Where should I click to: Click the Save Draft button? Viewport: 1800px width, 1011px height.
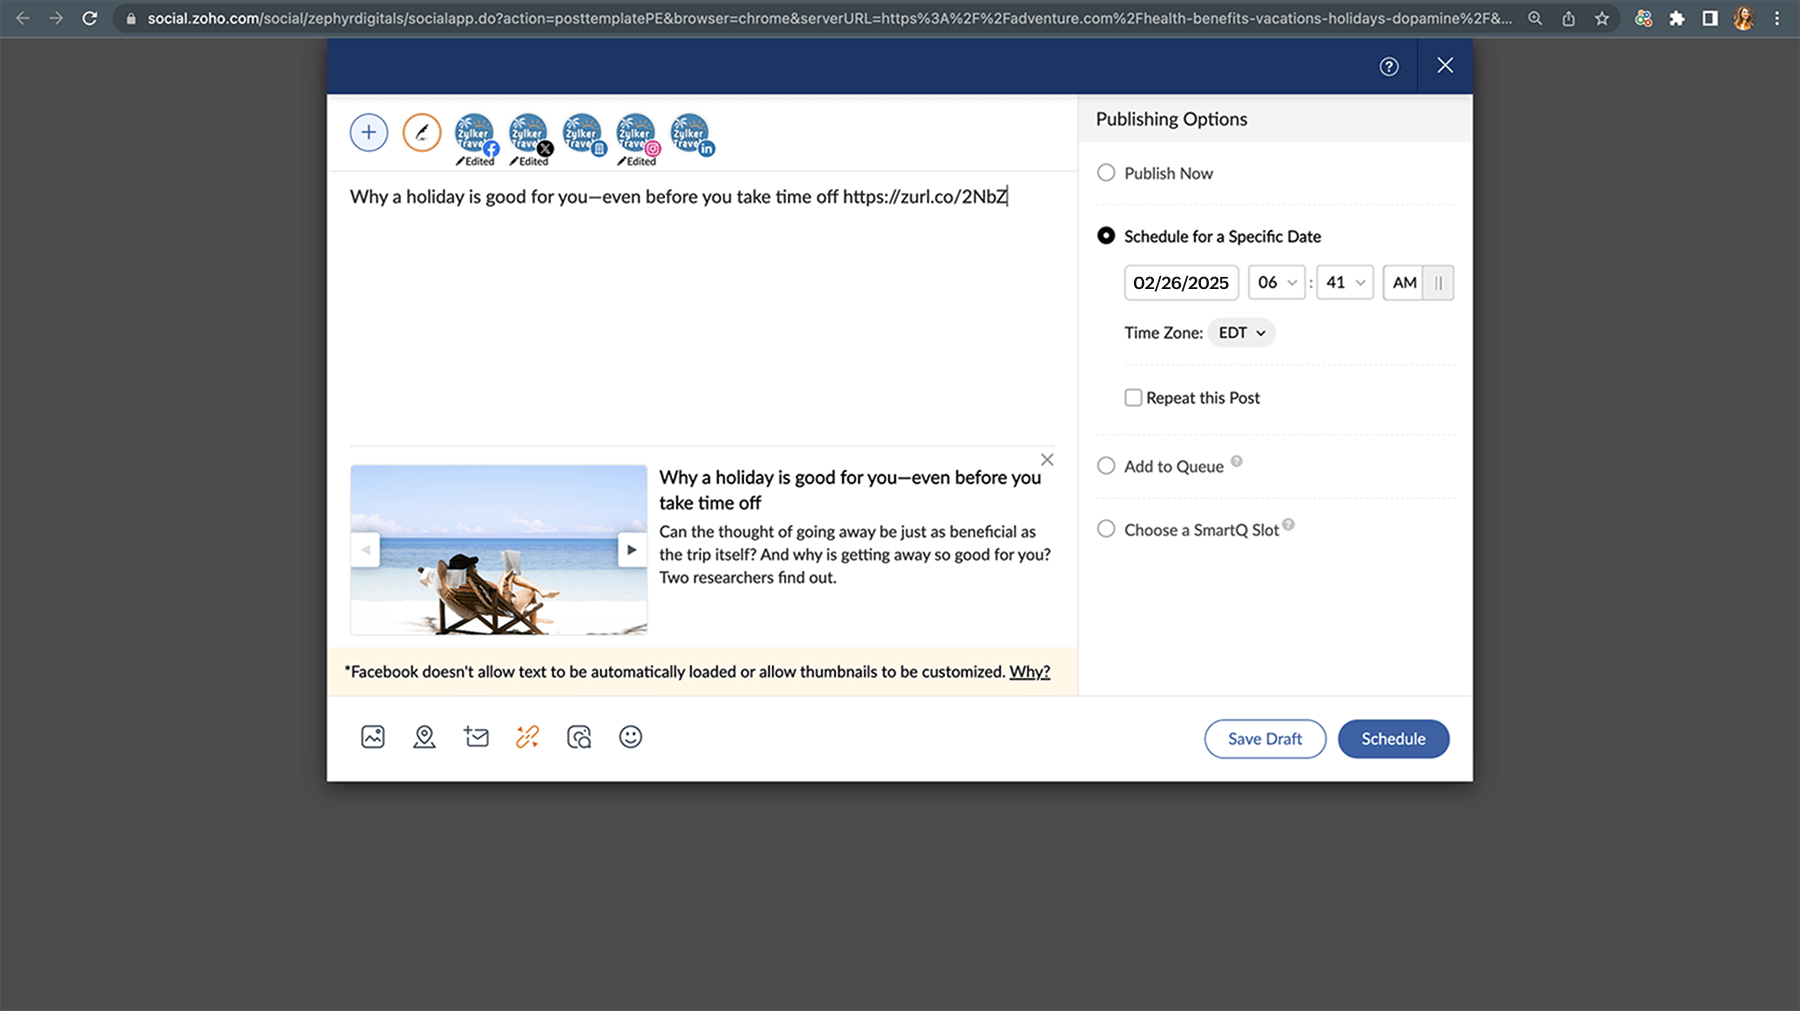click(x=1264, y=739)
